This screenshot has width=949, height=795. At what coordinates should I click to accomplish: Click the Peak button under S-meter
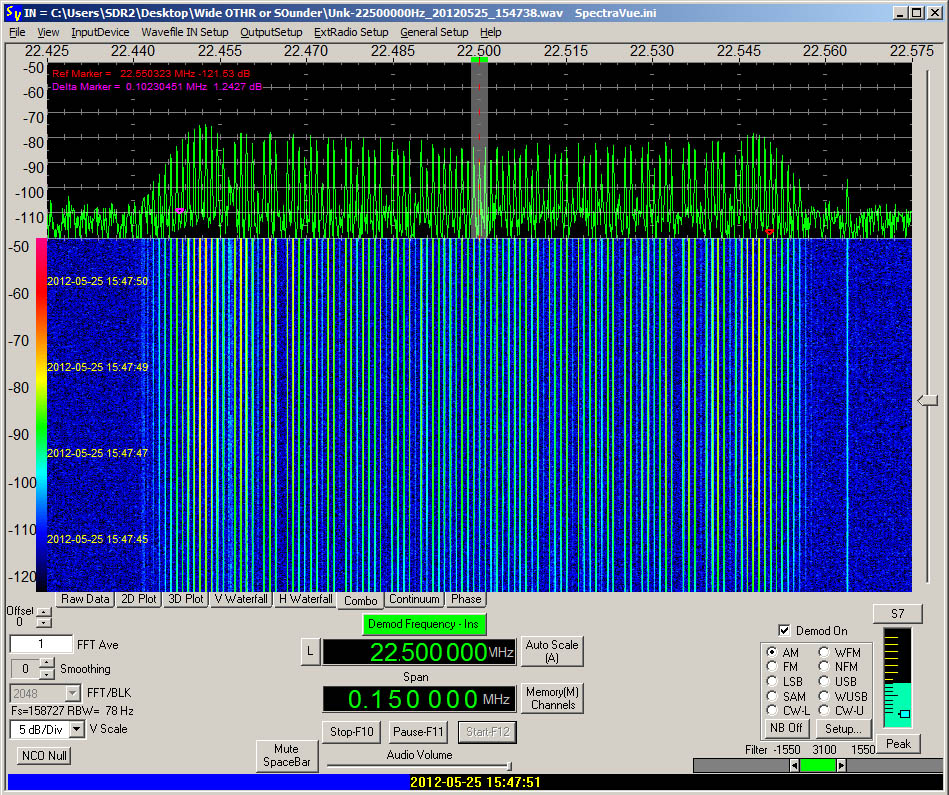point(898,744)
